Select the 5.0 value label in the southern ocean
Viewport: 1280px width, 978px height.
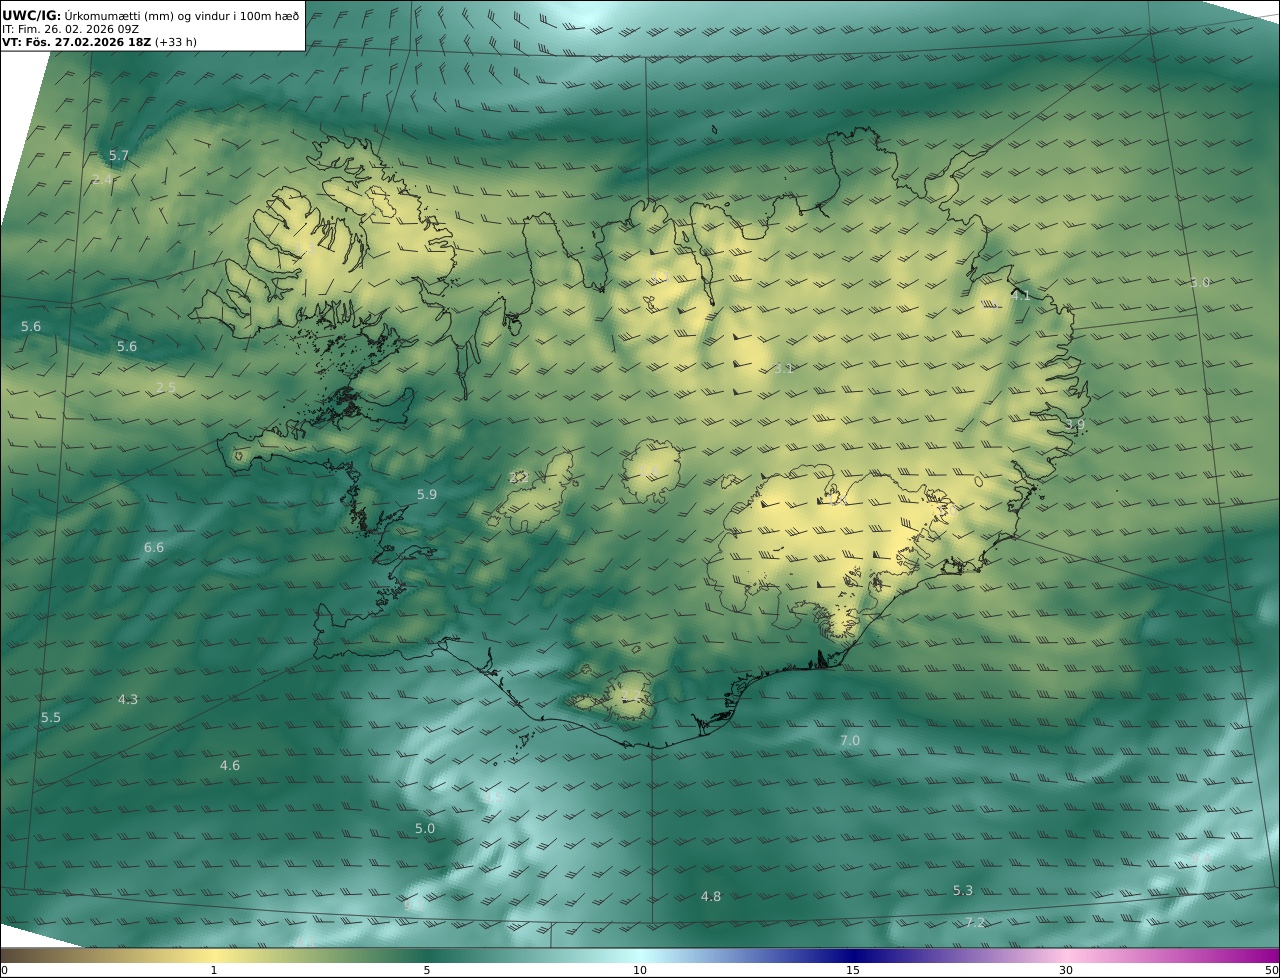pyautogui.click(x=425, y=828)
